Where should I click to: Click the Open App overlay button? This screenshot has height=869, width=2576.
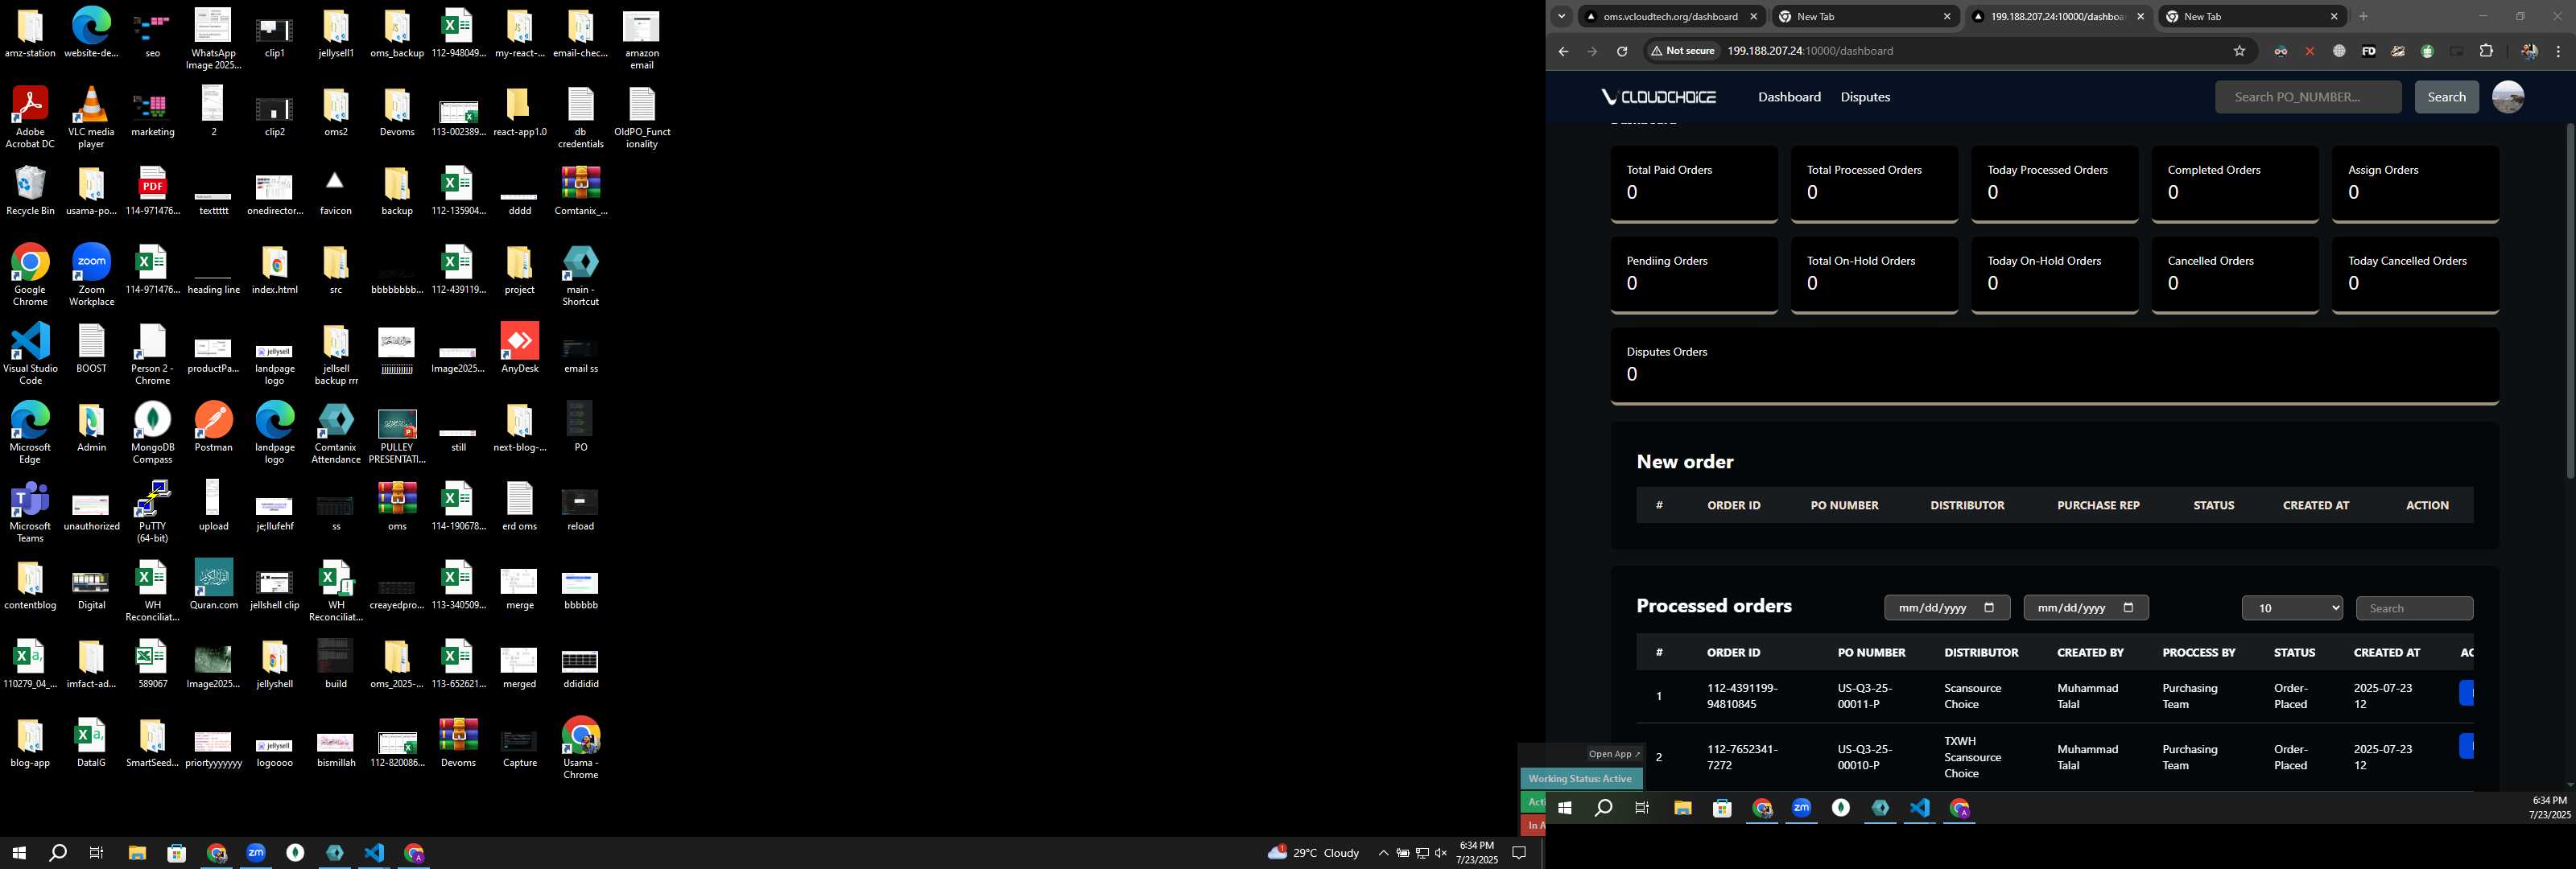tap(1614, 754)
